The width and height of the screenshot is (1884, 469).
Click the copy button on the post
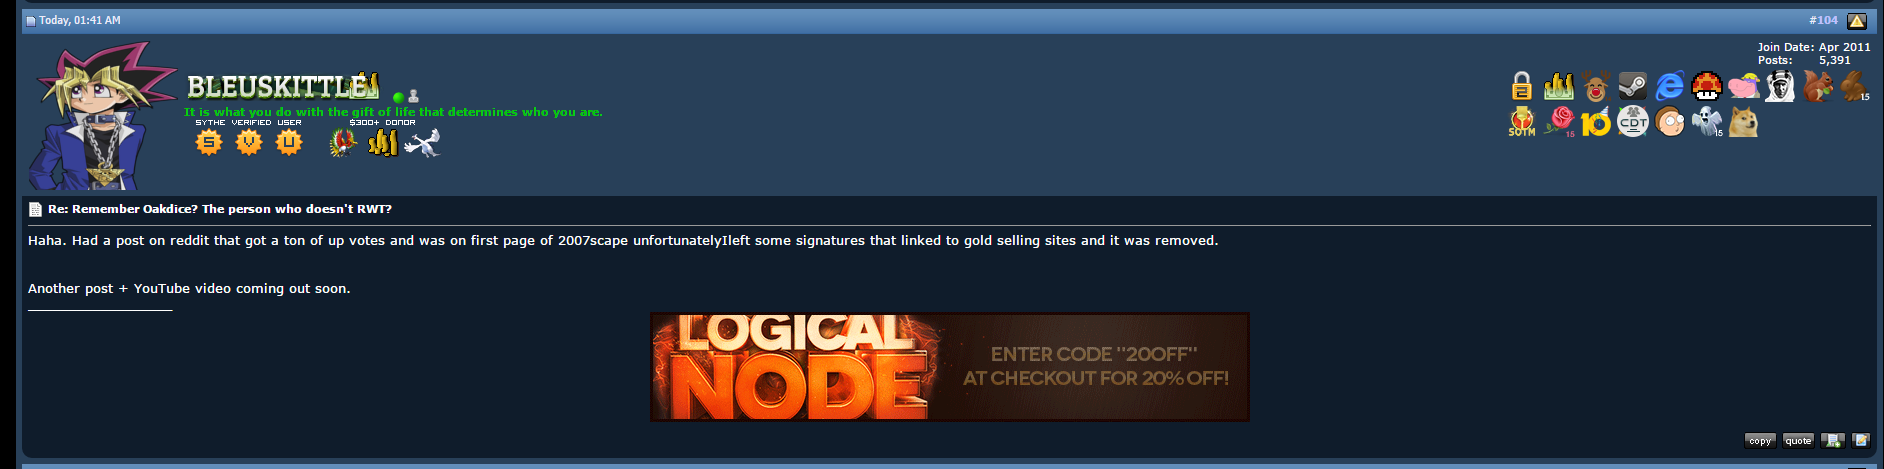[1760, 440]
